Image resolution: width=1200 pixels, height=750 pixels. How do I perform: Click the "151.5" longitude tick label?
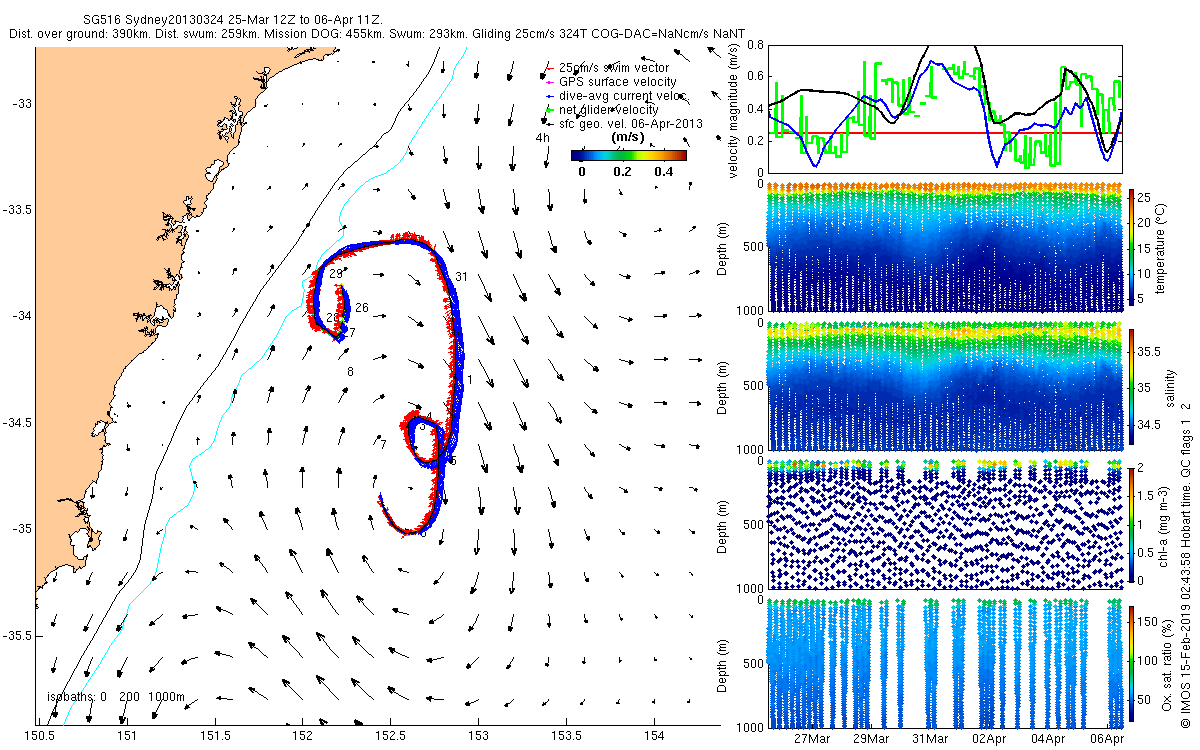coord(215,737)
